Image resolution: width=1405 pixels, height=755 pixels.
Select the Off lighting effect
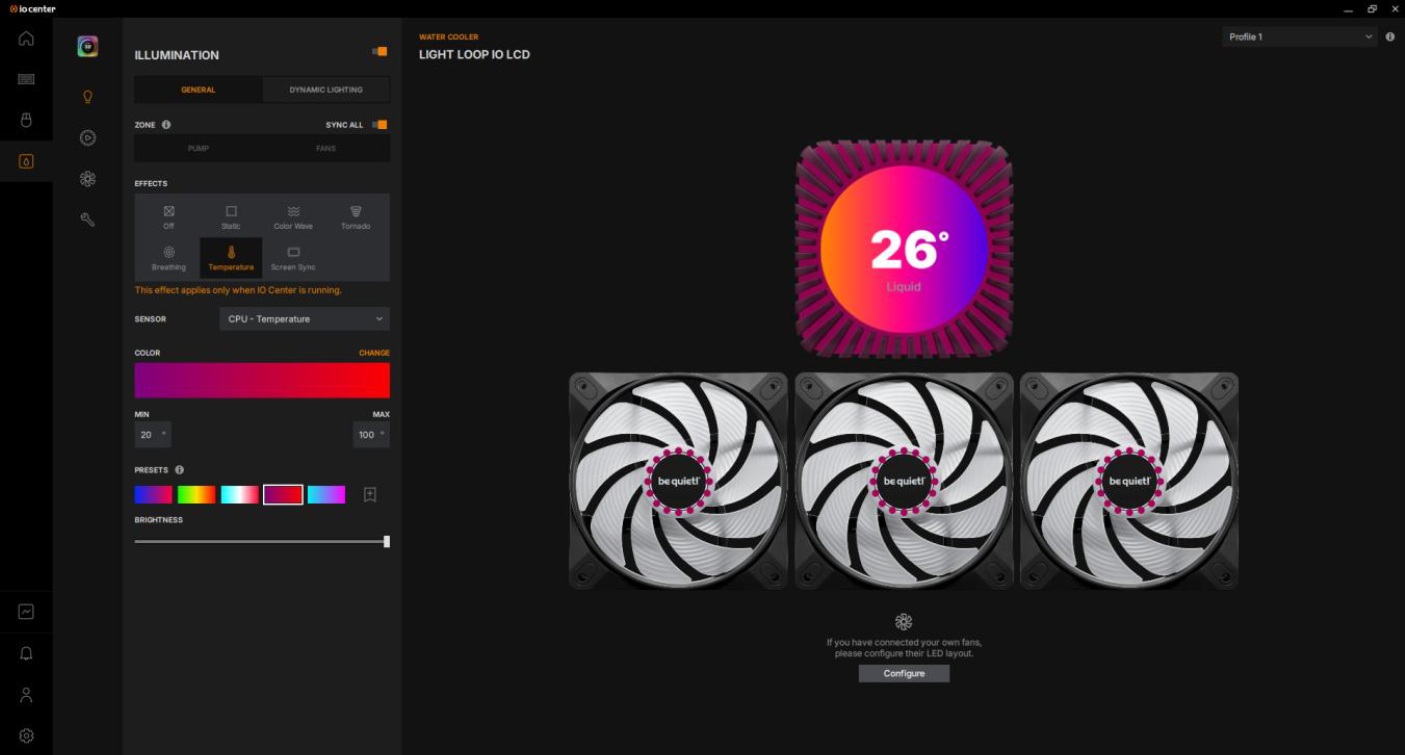tap(168, 216)
